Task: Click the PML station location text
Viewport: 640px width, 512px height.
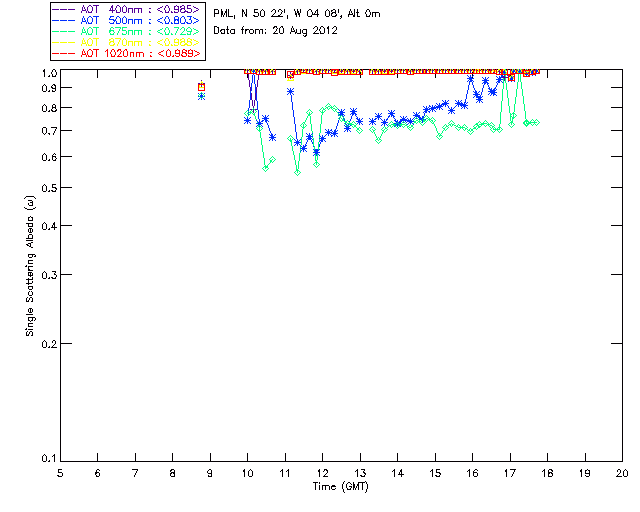Action: (297, 14)
